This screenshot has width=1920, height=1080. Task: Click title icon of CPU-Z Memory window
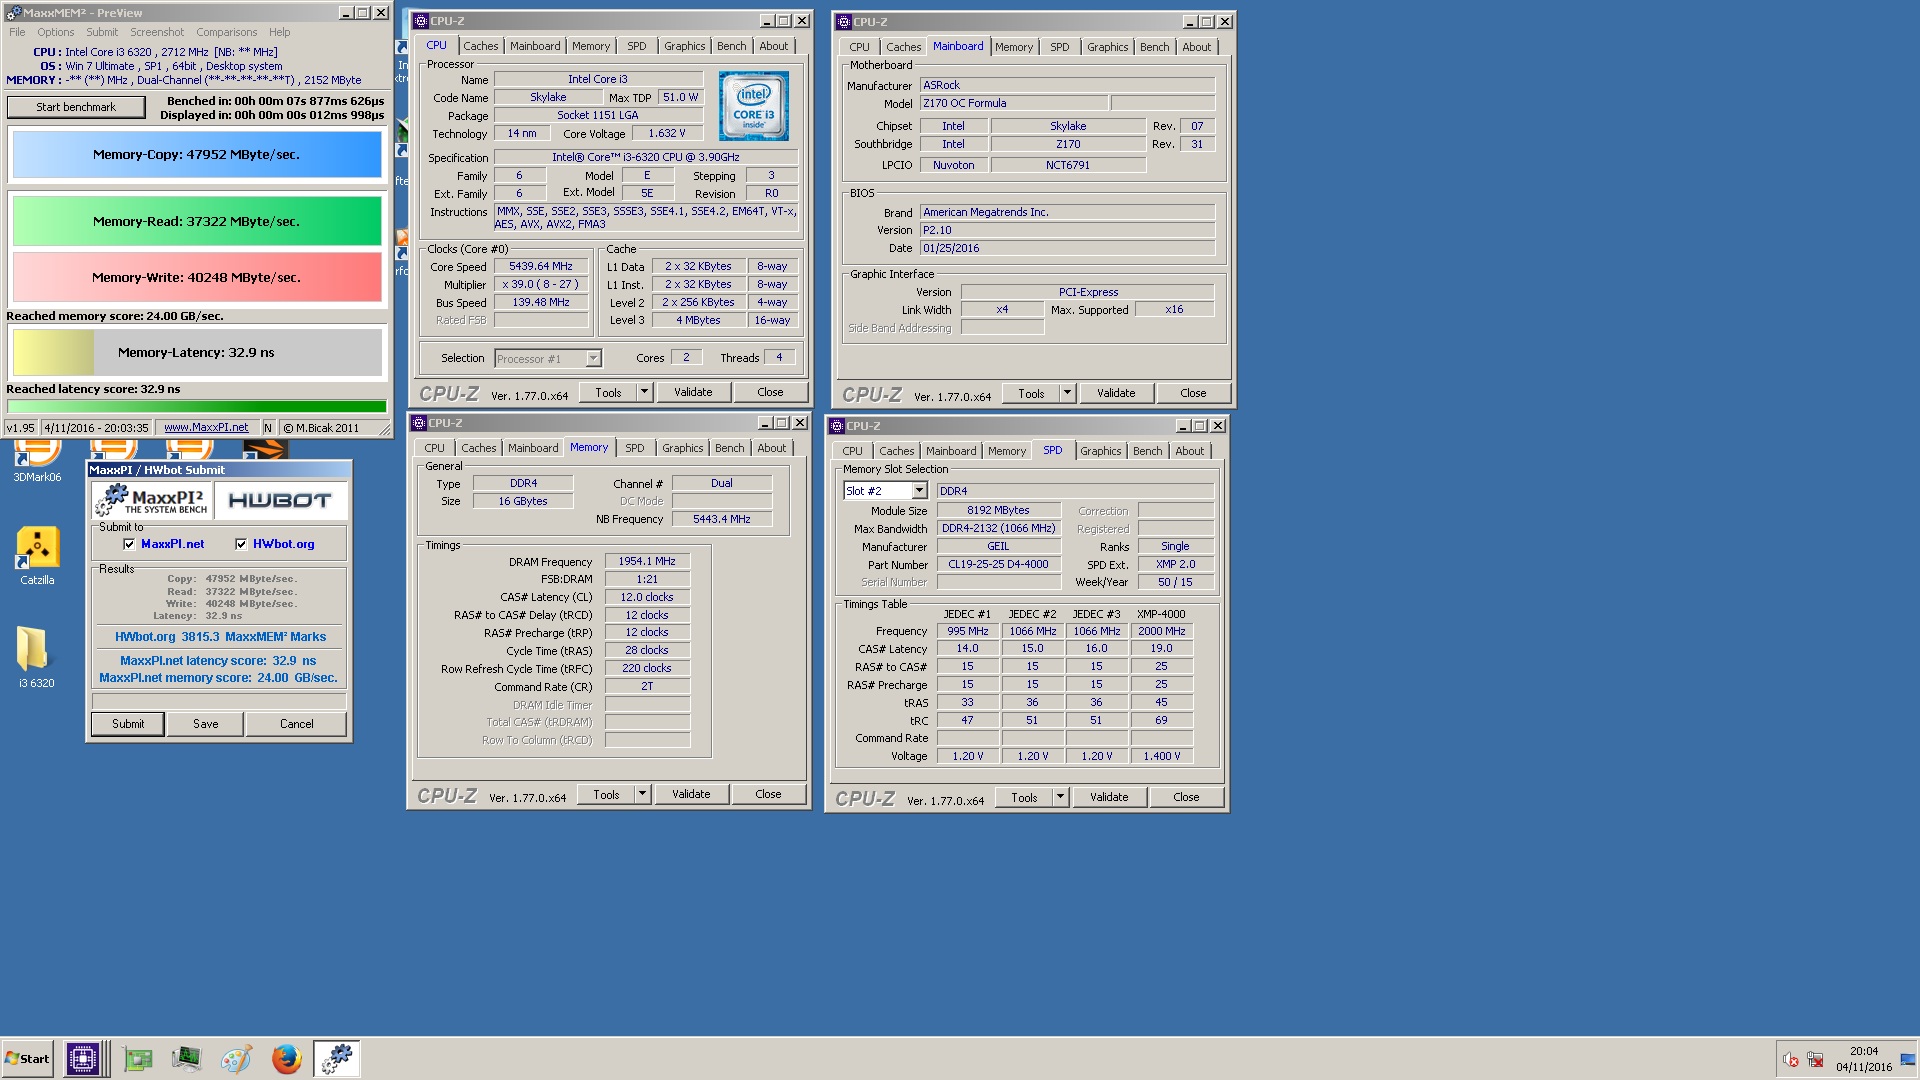point(419,423)
